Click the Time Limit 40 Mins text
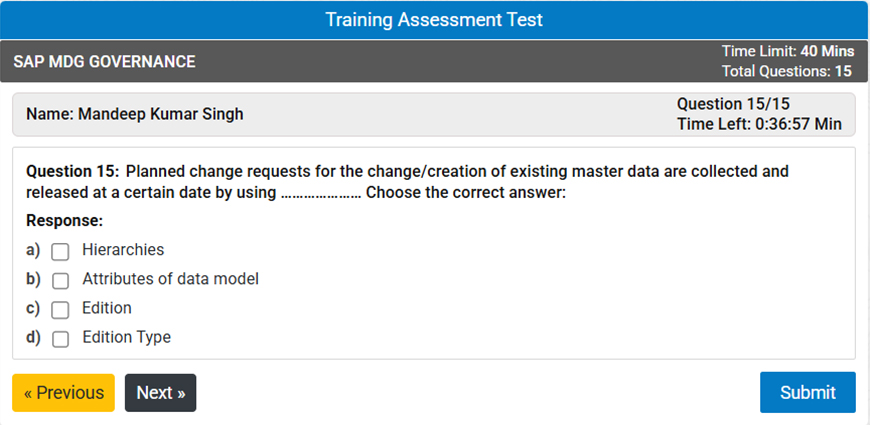Image resolution: width=870 pixels, height=425 pixels. tap(787, 51)
